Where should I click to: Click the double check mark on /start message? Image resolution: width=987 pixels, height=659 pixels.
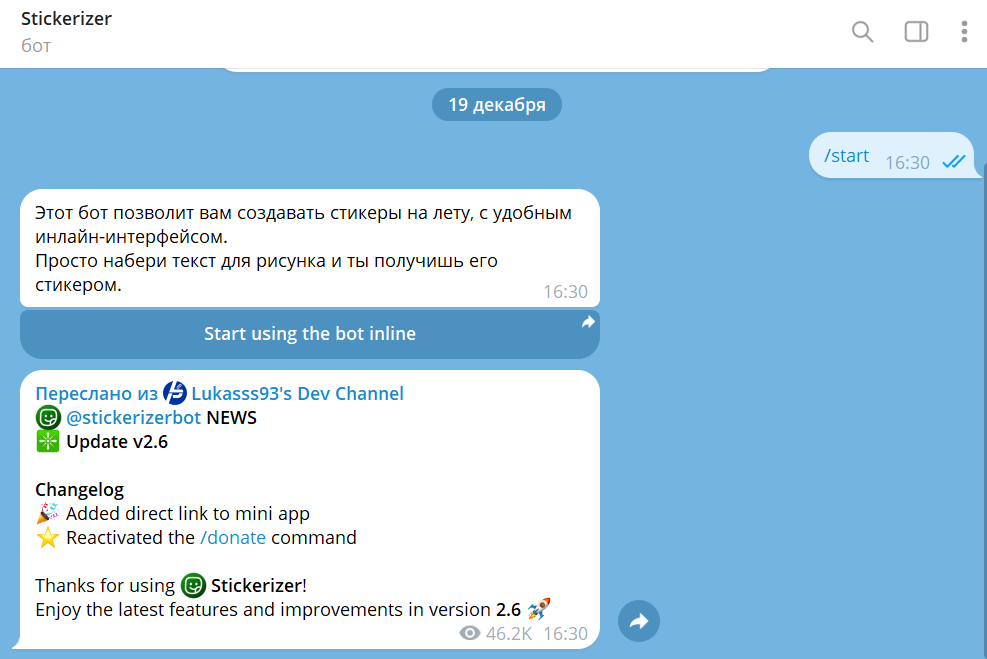[x=953, y=162]
